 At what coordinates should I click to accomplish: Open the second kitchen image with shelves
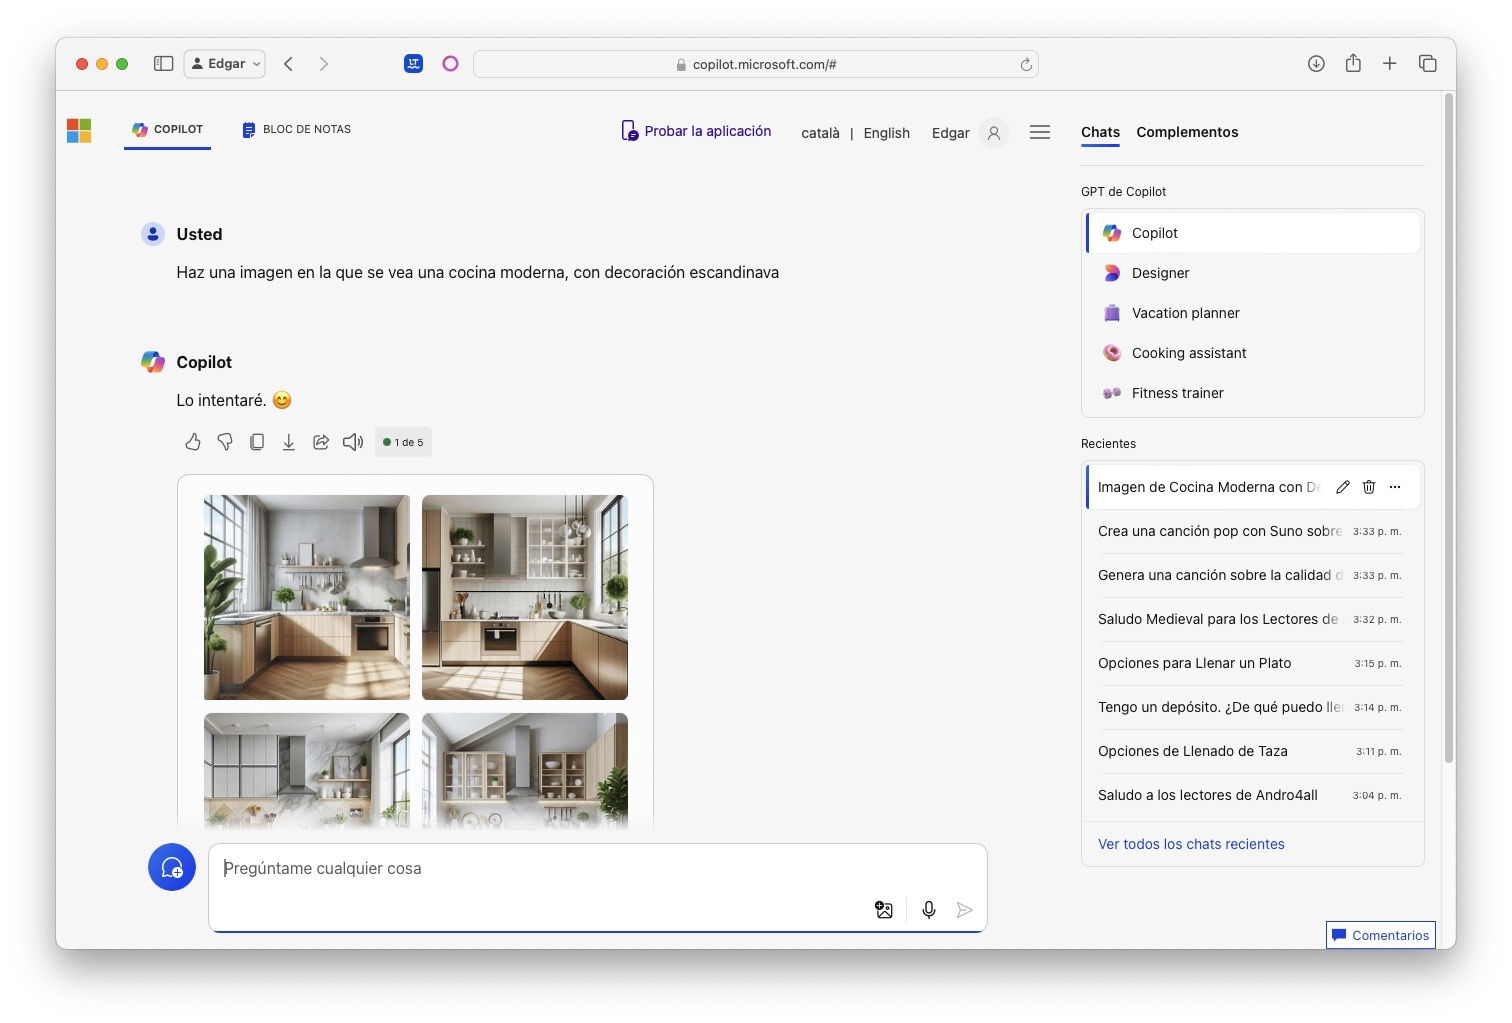click(525, 597)
